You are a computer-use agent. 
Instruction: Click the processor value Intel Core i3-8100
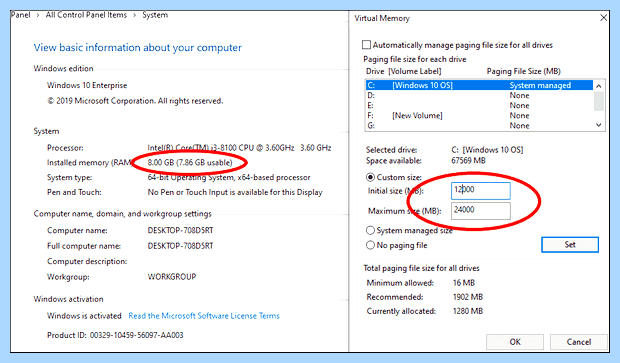(x=239, y=148)
